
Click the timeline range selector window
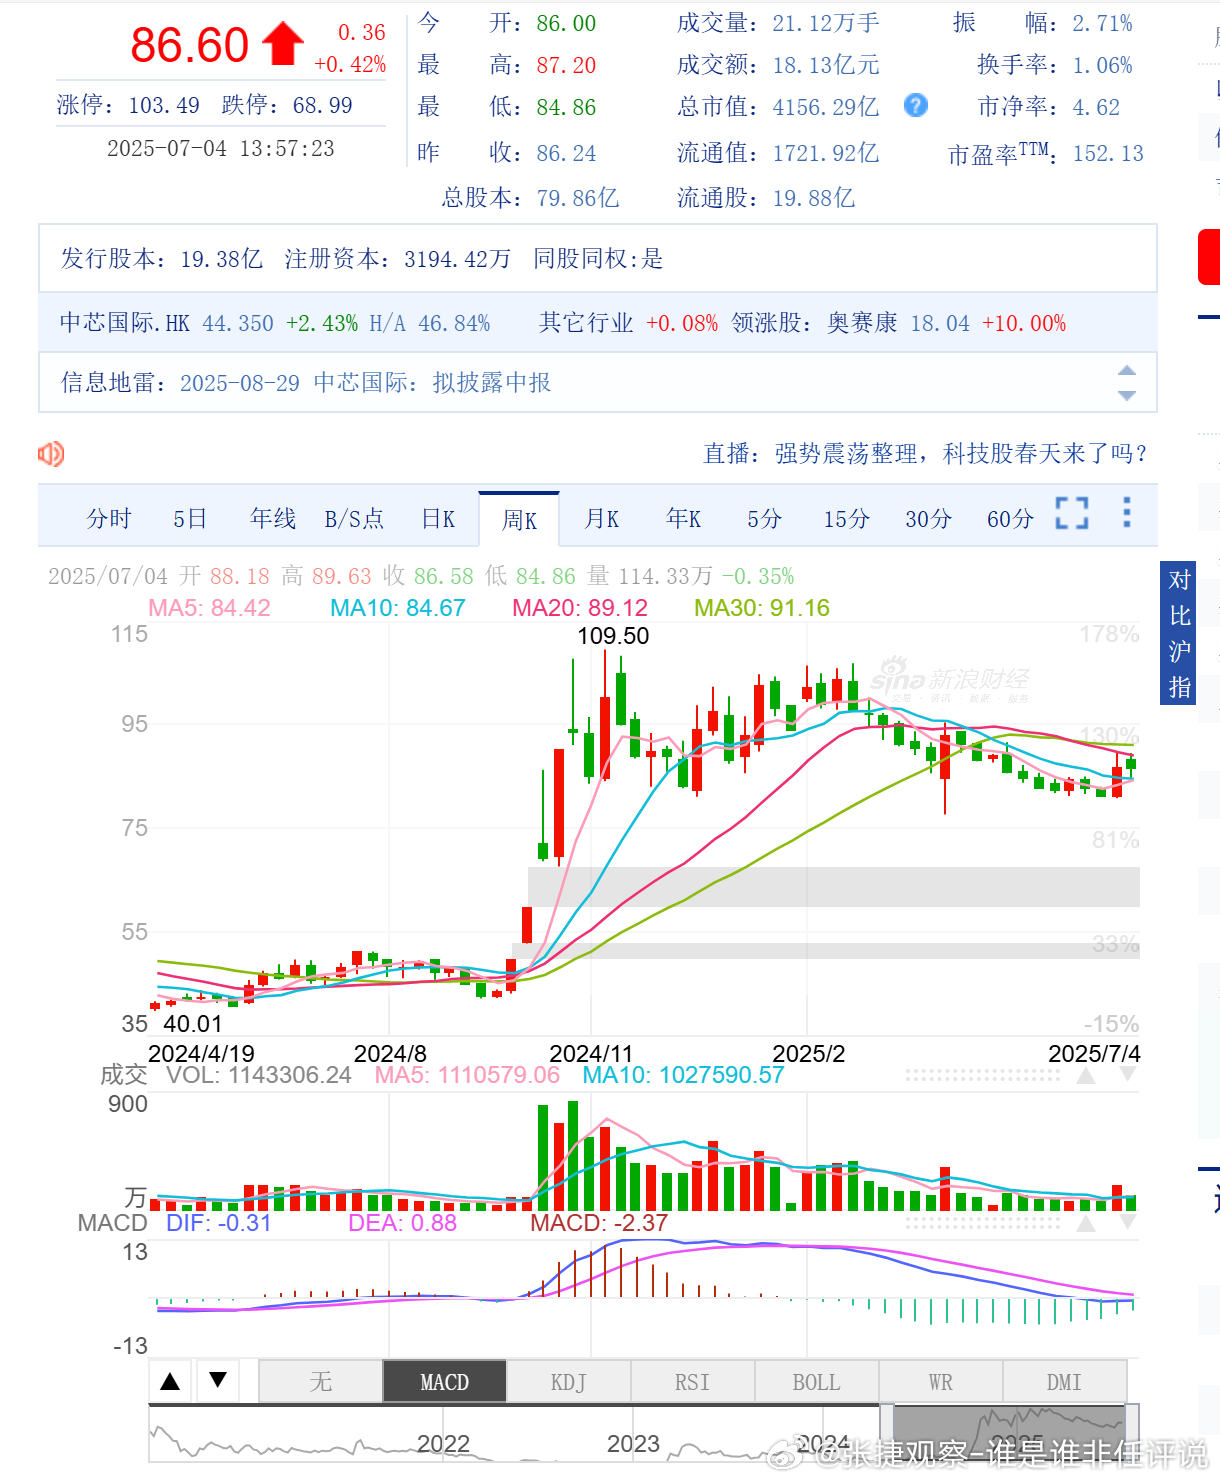[x=1010, y=1432]
